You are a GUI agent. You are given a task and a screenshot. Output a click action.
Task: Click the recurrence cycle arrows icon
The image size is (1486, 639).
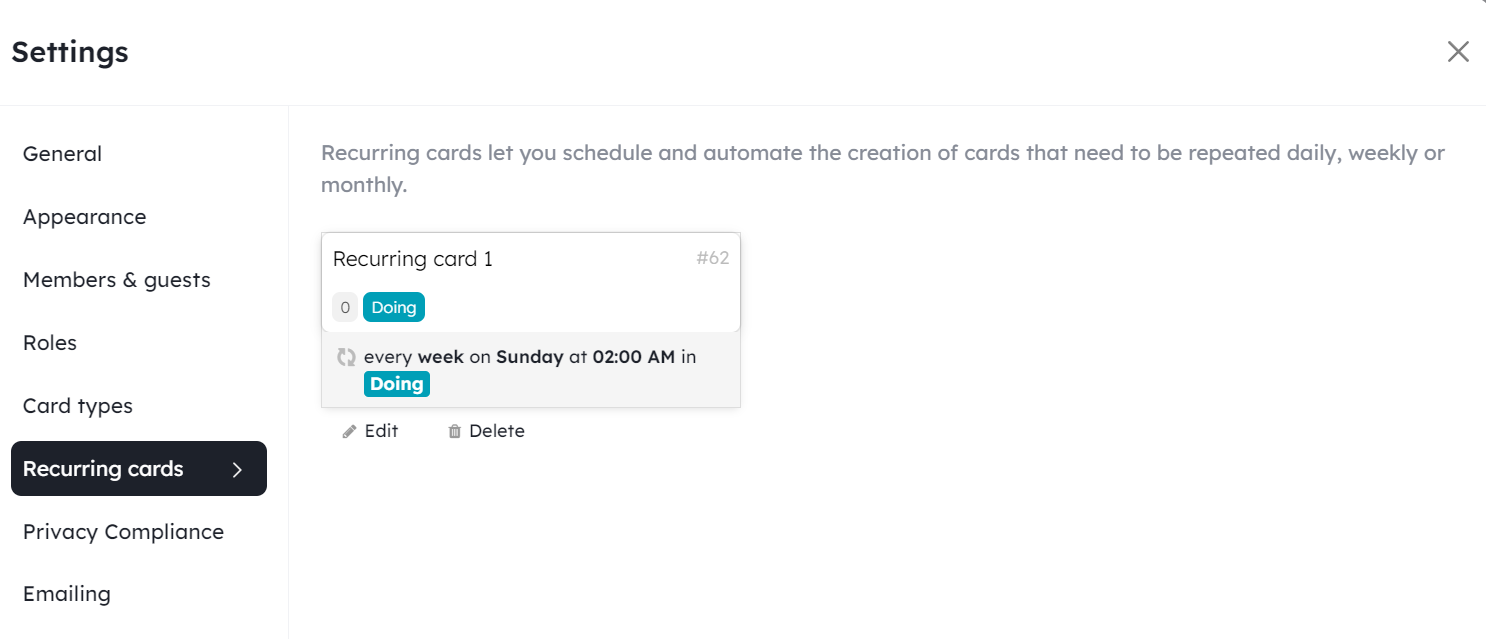[x=346, y=357]
